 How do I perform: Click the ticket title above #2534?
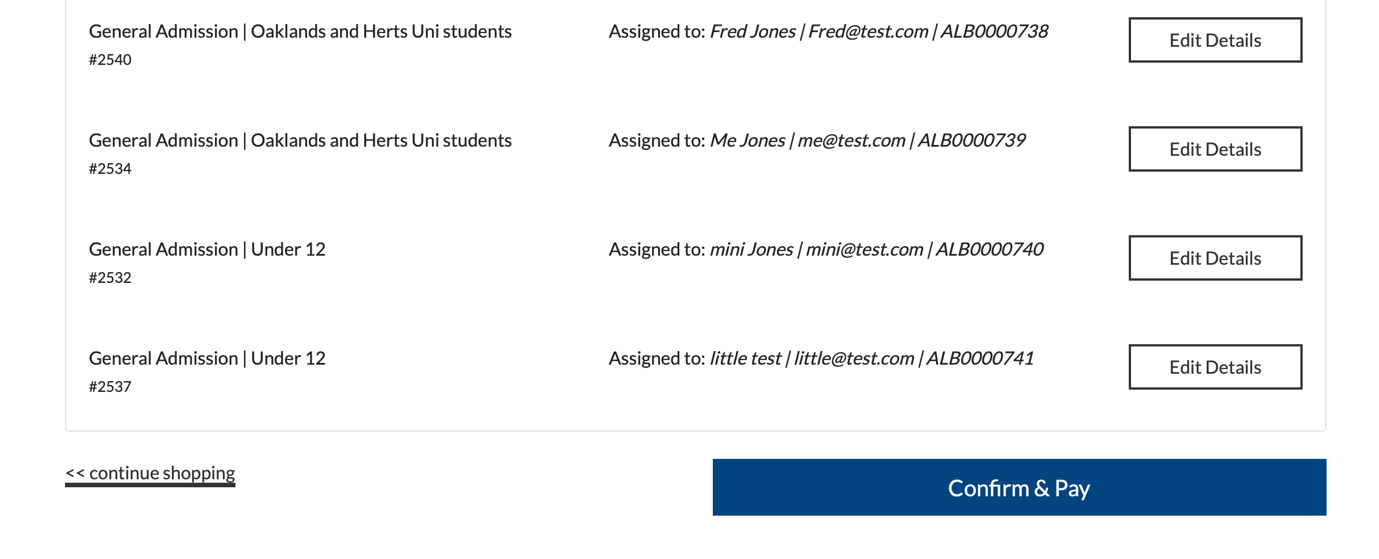coord(300,140)
